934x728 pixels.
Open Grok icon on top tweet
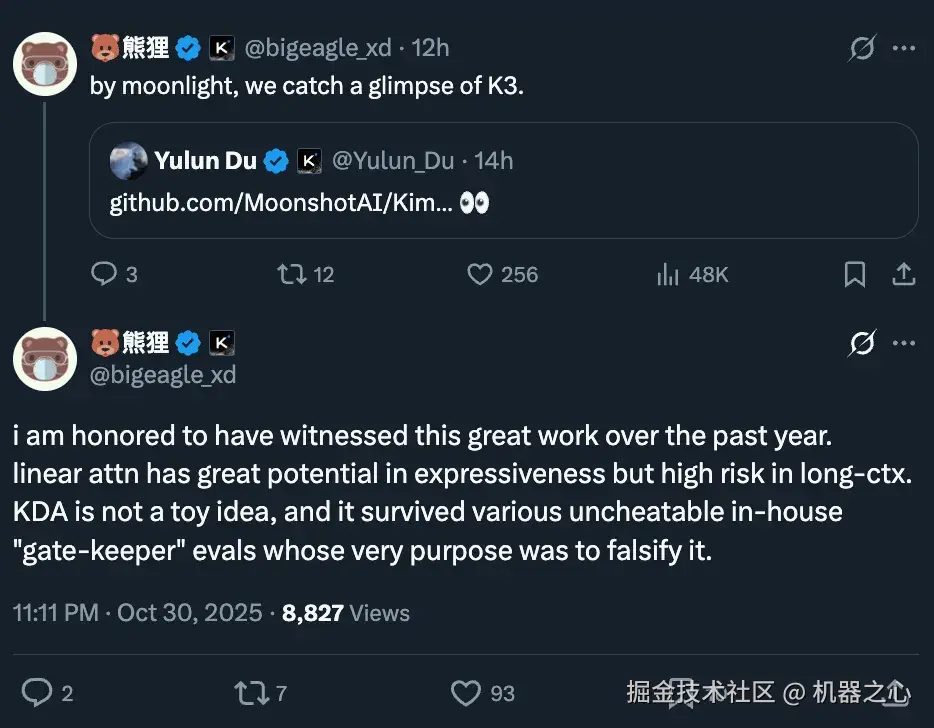pos(861,48)
